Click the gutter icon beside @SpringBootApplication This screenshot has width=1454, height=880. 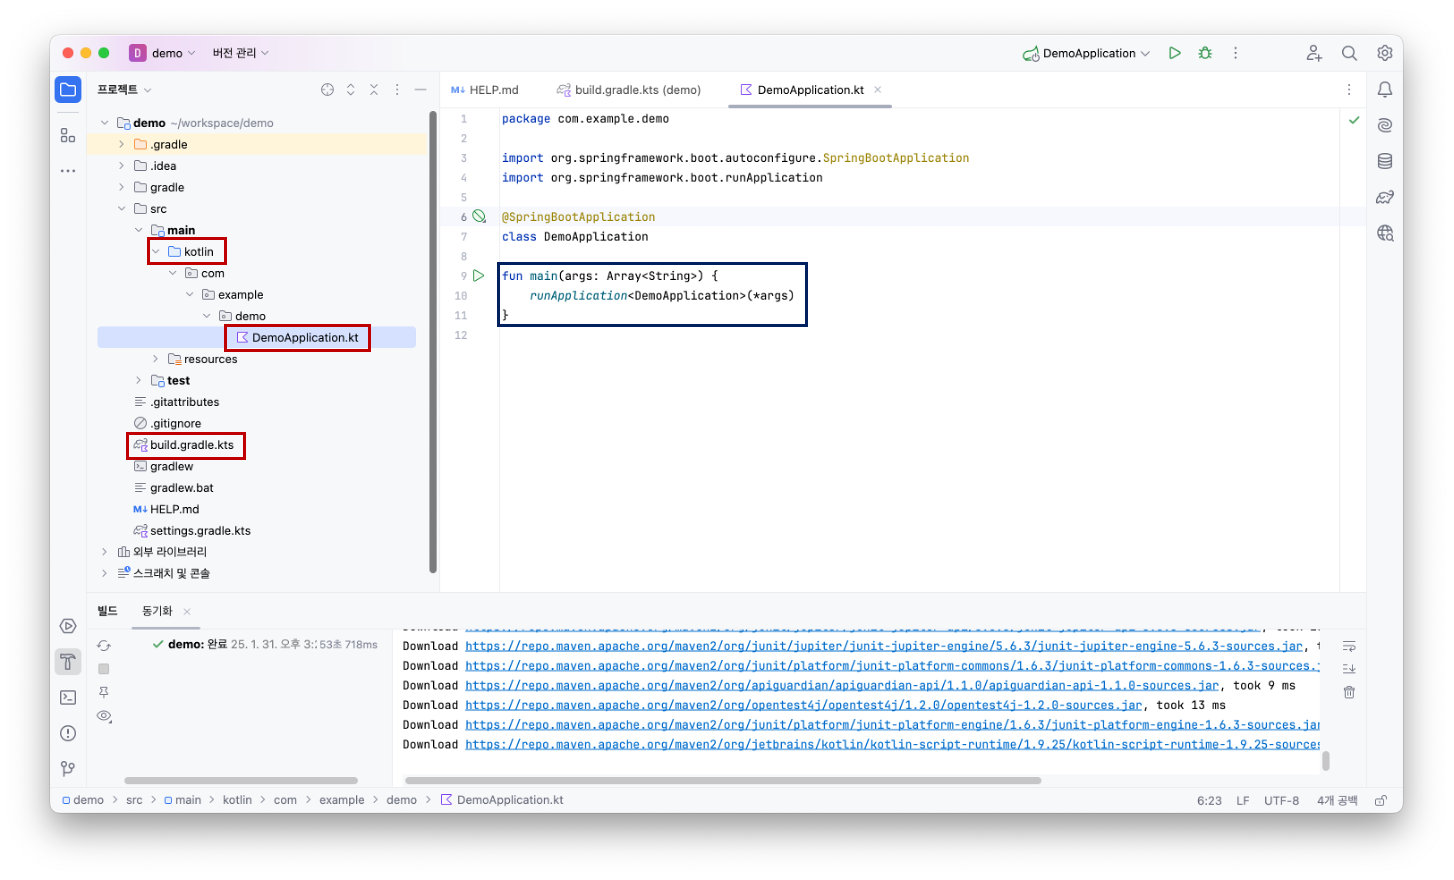coord(479,216)
